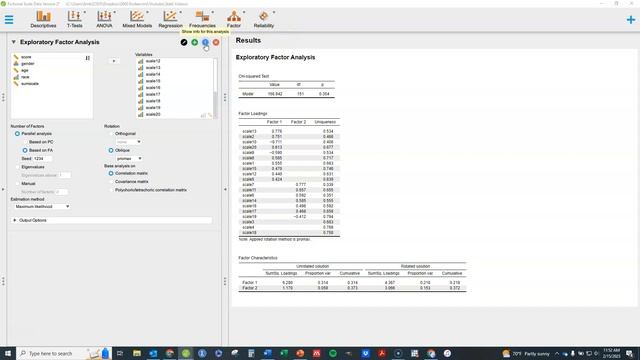Click the Number of factors input field
The height and width of the screenshot is (360, 640).
pos(61,192)
